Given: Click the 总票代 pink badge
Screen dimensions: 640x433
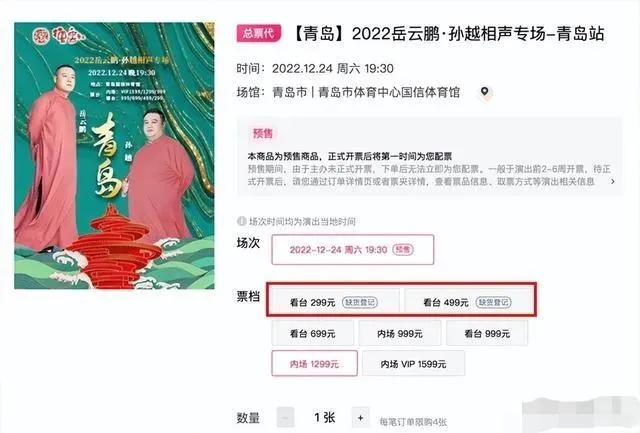Looking at the screenshot, I should [x=258, y=33].
